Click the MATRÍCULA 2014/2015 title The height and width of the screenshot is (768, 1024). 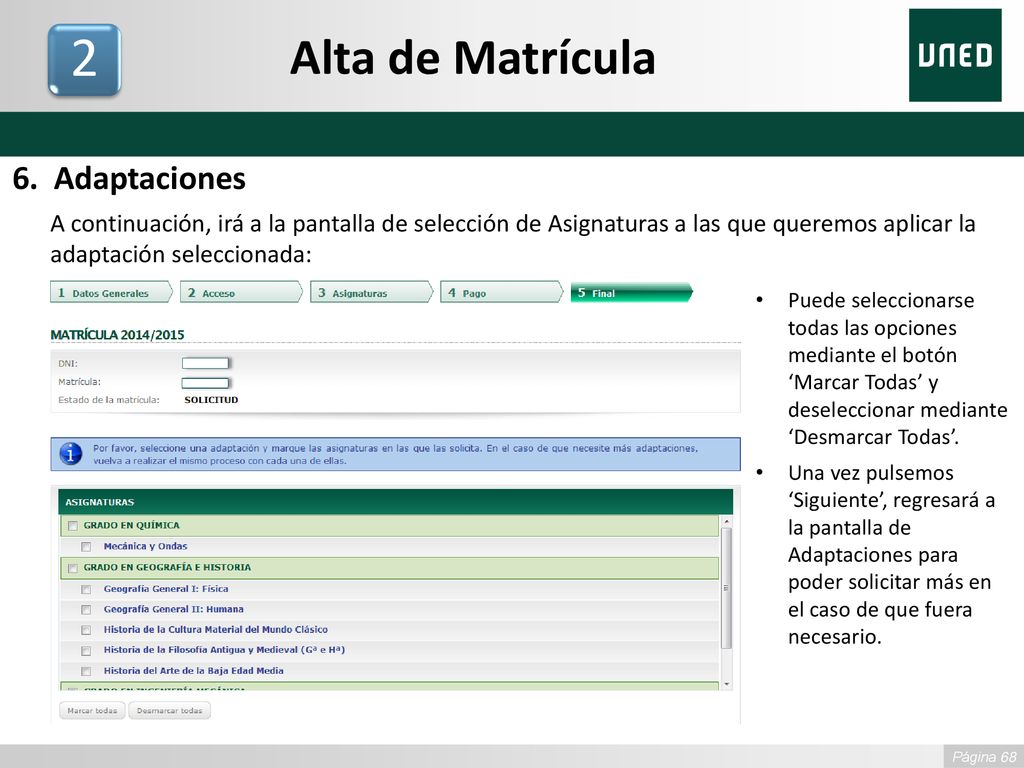point(118,335)
